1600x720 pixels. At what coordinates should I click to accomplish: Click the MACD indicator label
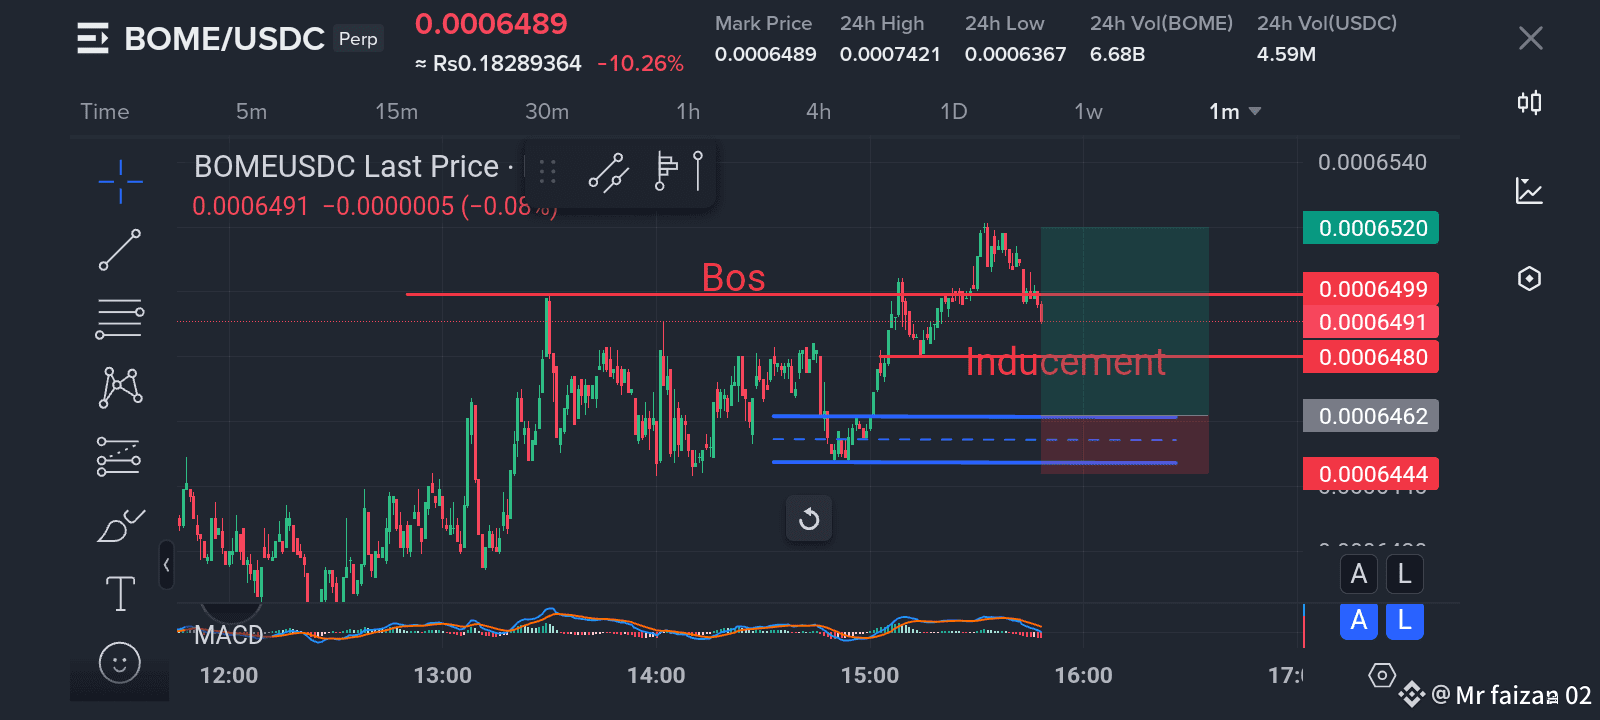(228, 635)
